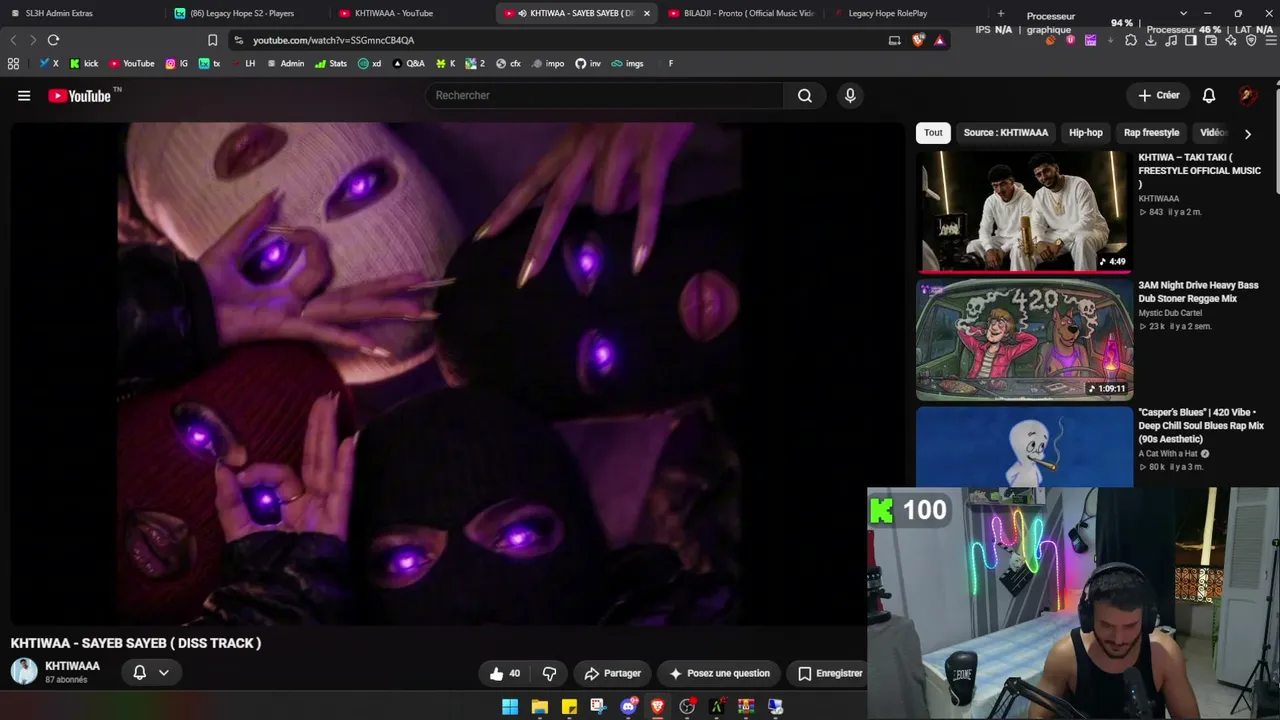Switch to the BILADJI - Pronto tab
The height and width of the screenshot is (720, 1280).
click(741, 14)
